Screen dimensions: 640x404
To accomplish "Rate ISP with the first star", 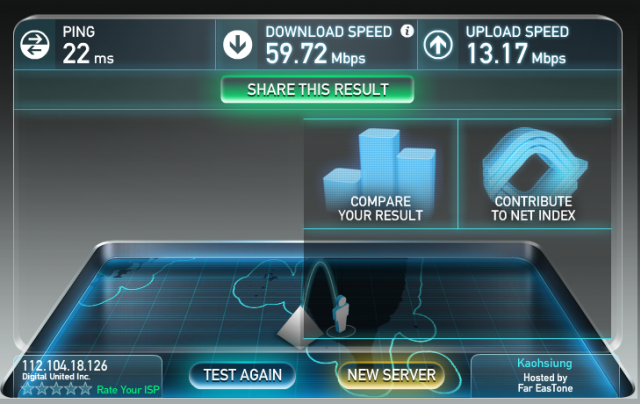I will tap(27, 389).
